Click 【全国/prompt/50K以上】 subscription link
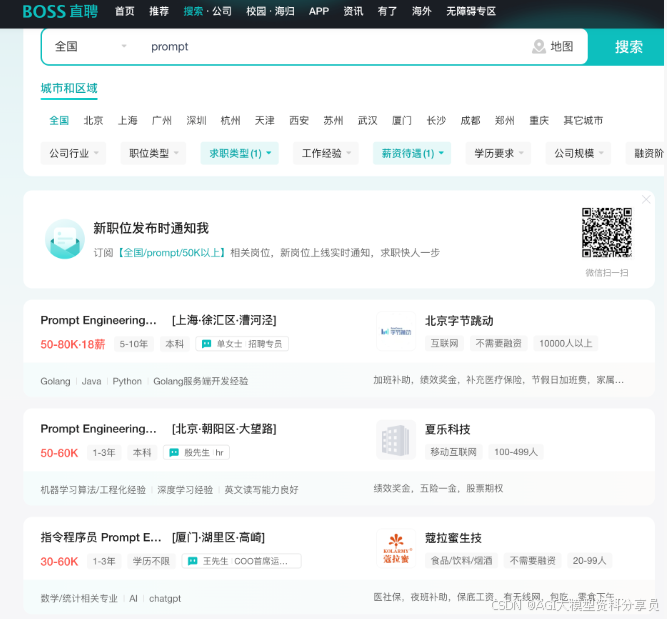The height and width of the screenshot is (619, 667). (171, 253)
